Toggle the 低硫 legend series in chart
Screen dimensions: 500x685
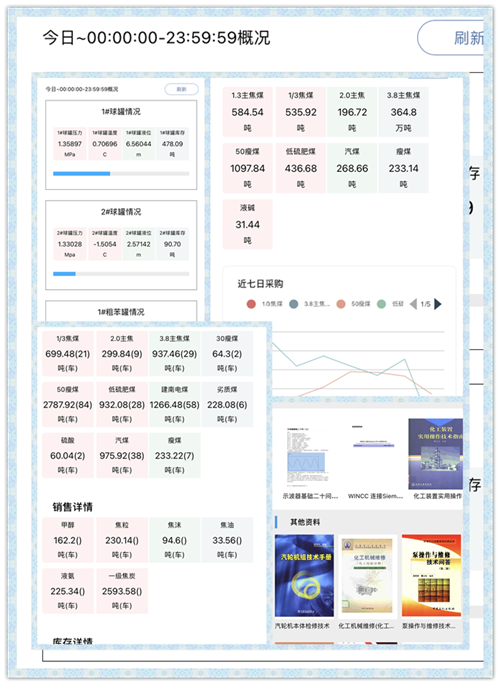click(390, 304)
